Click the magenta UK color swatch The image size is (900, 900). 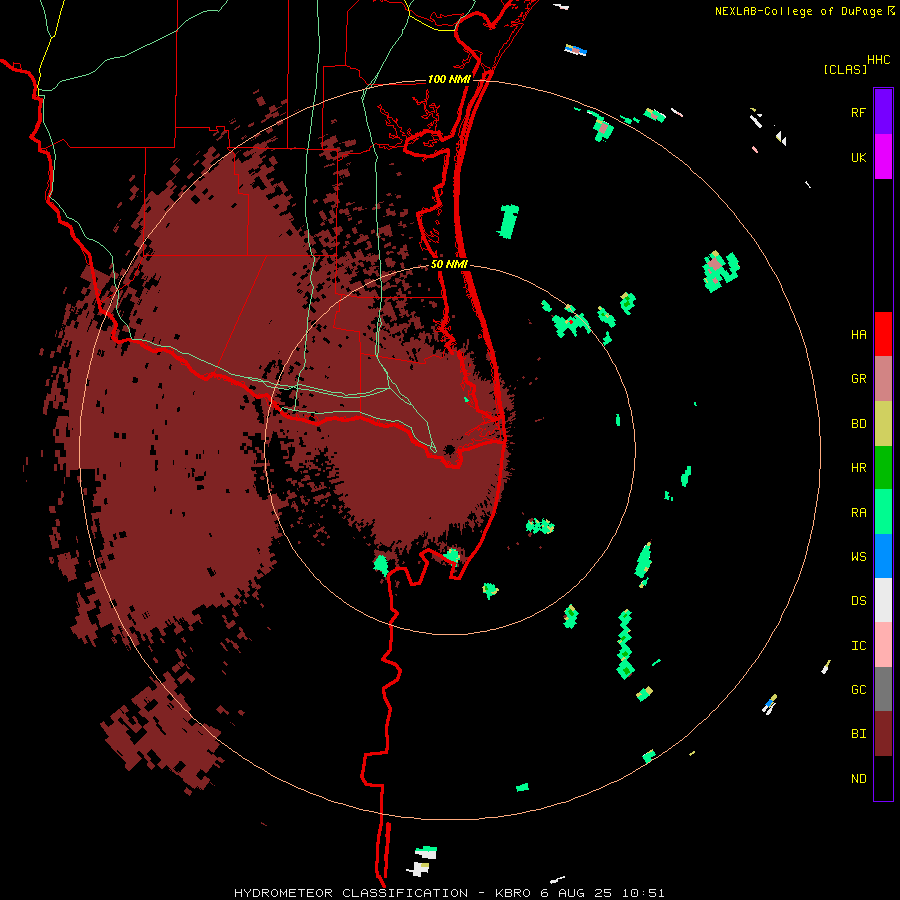click(x=883, y=157)
